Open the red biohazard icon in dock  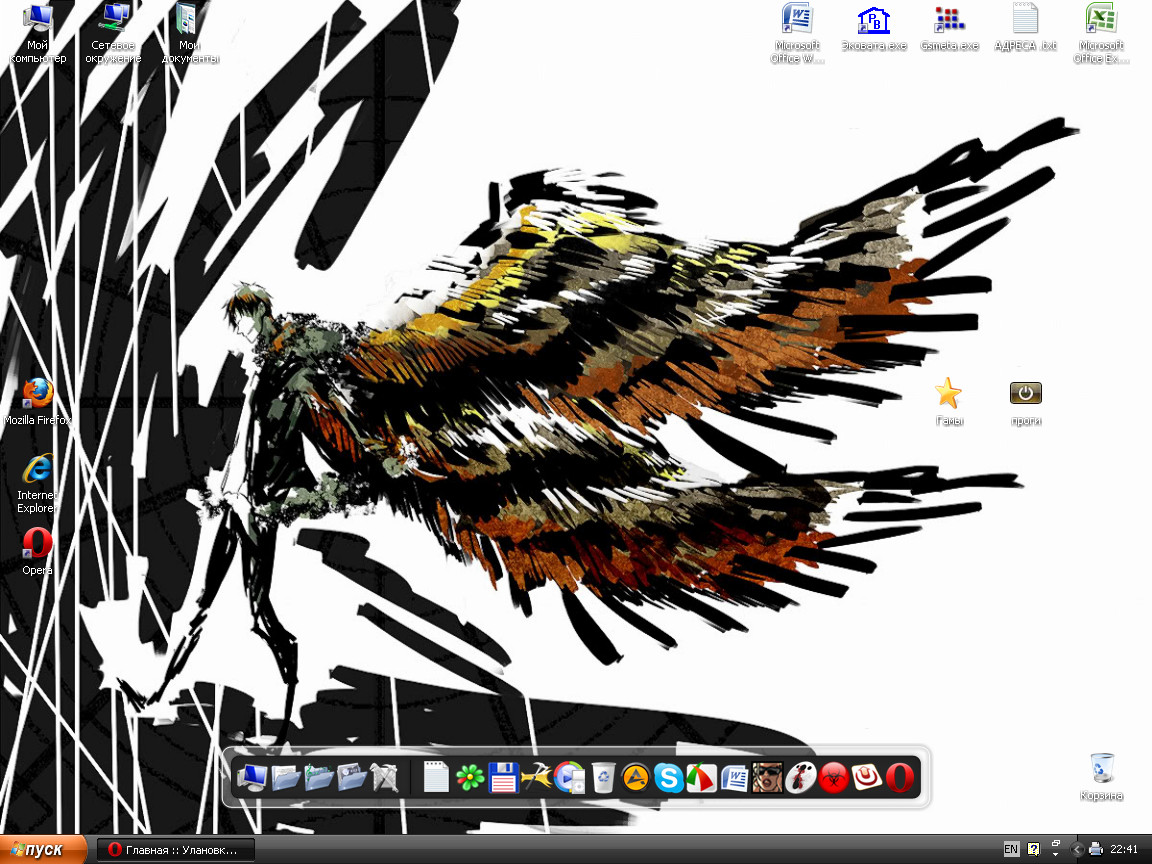[x=833, y=777]
